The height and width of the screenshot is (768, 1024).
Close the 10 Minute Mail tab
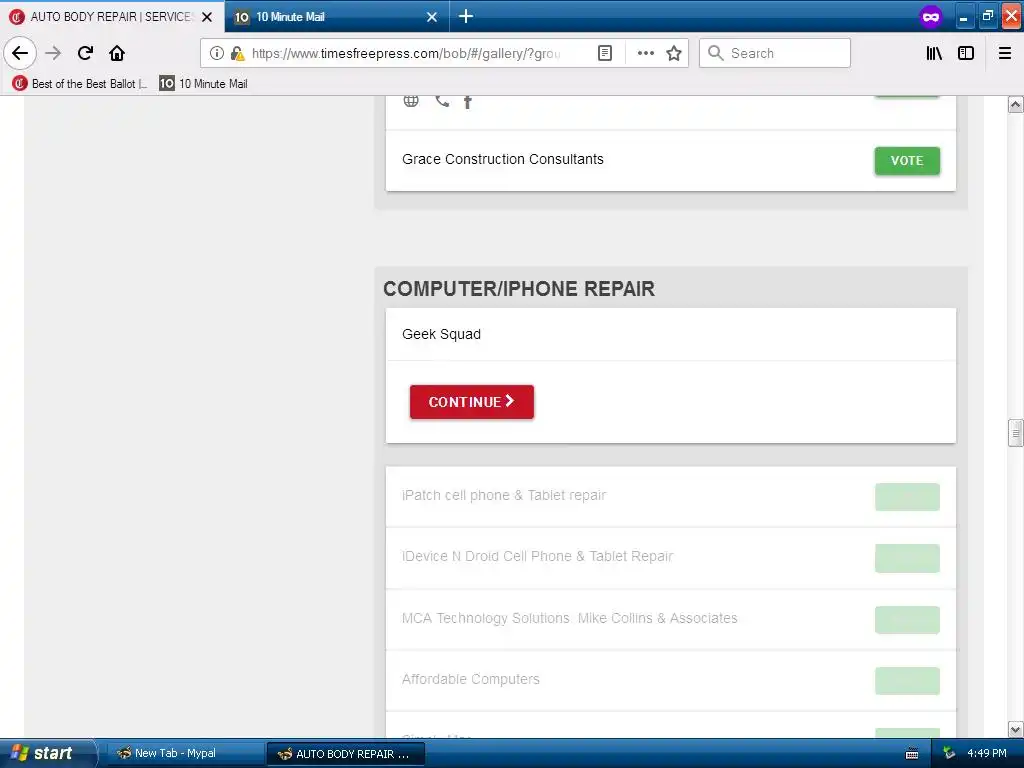[432, 17]
